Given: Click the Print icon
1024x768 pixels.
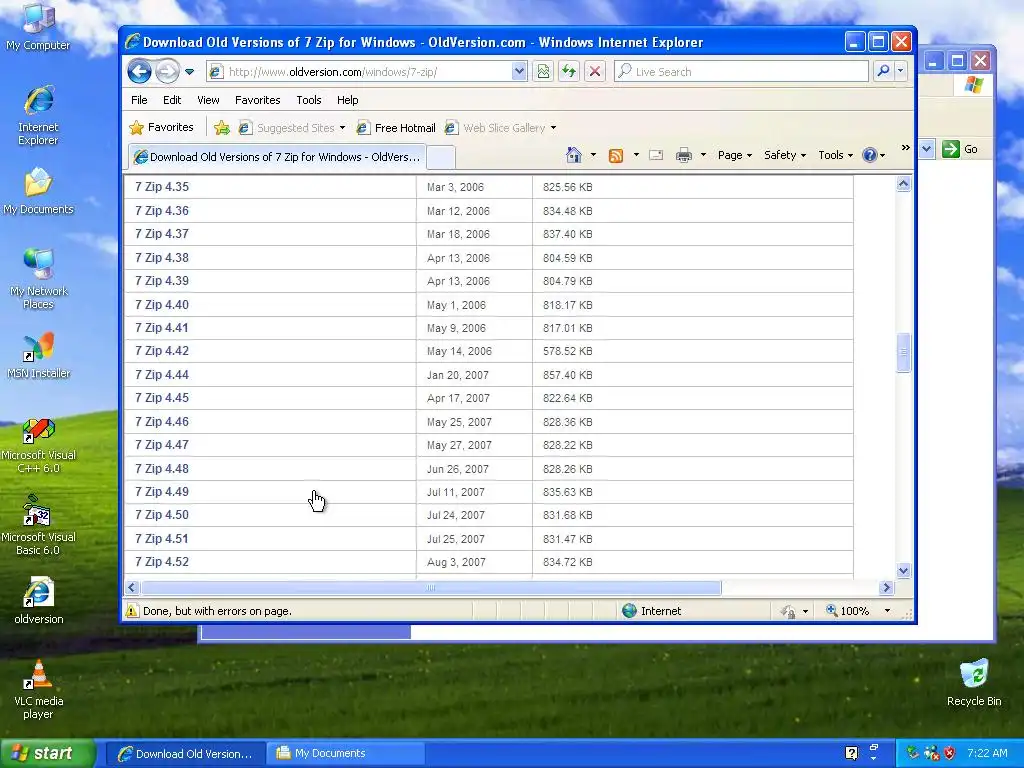Looking at the screenshot, I should coord(684,155).
